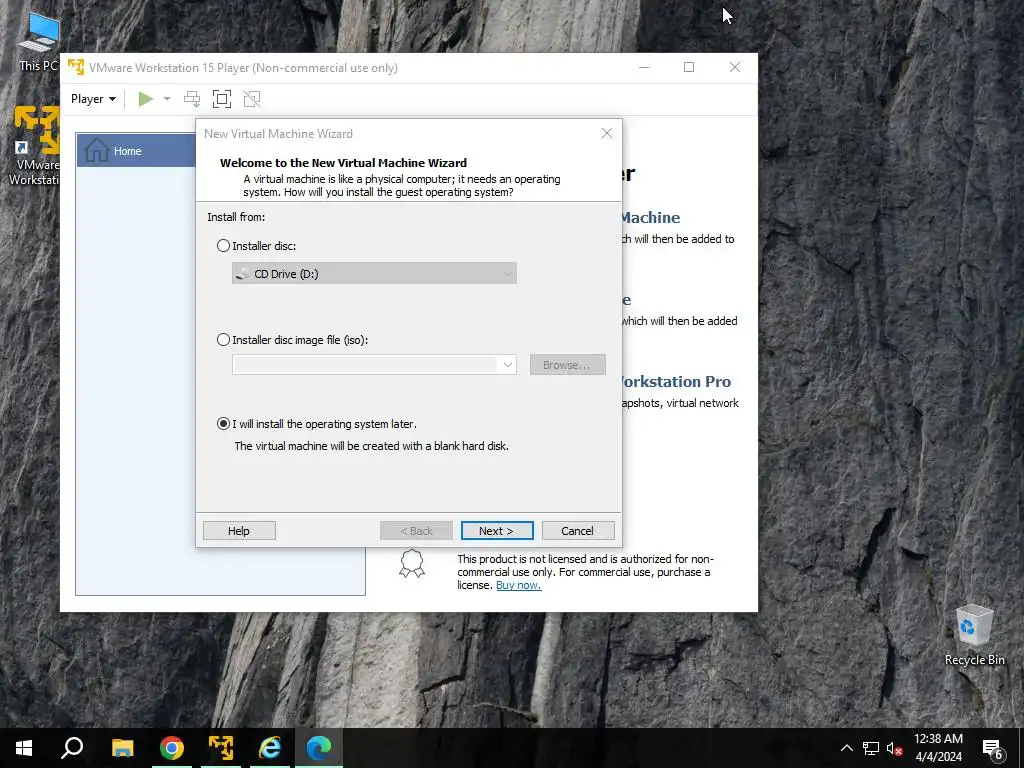The height and width of the screenshot is (768, 1024).
Task: Cancel the New Virtual Machine Wizard
Action: (578, 531)
